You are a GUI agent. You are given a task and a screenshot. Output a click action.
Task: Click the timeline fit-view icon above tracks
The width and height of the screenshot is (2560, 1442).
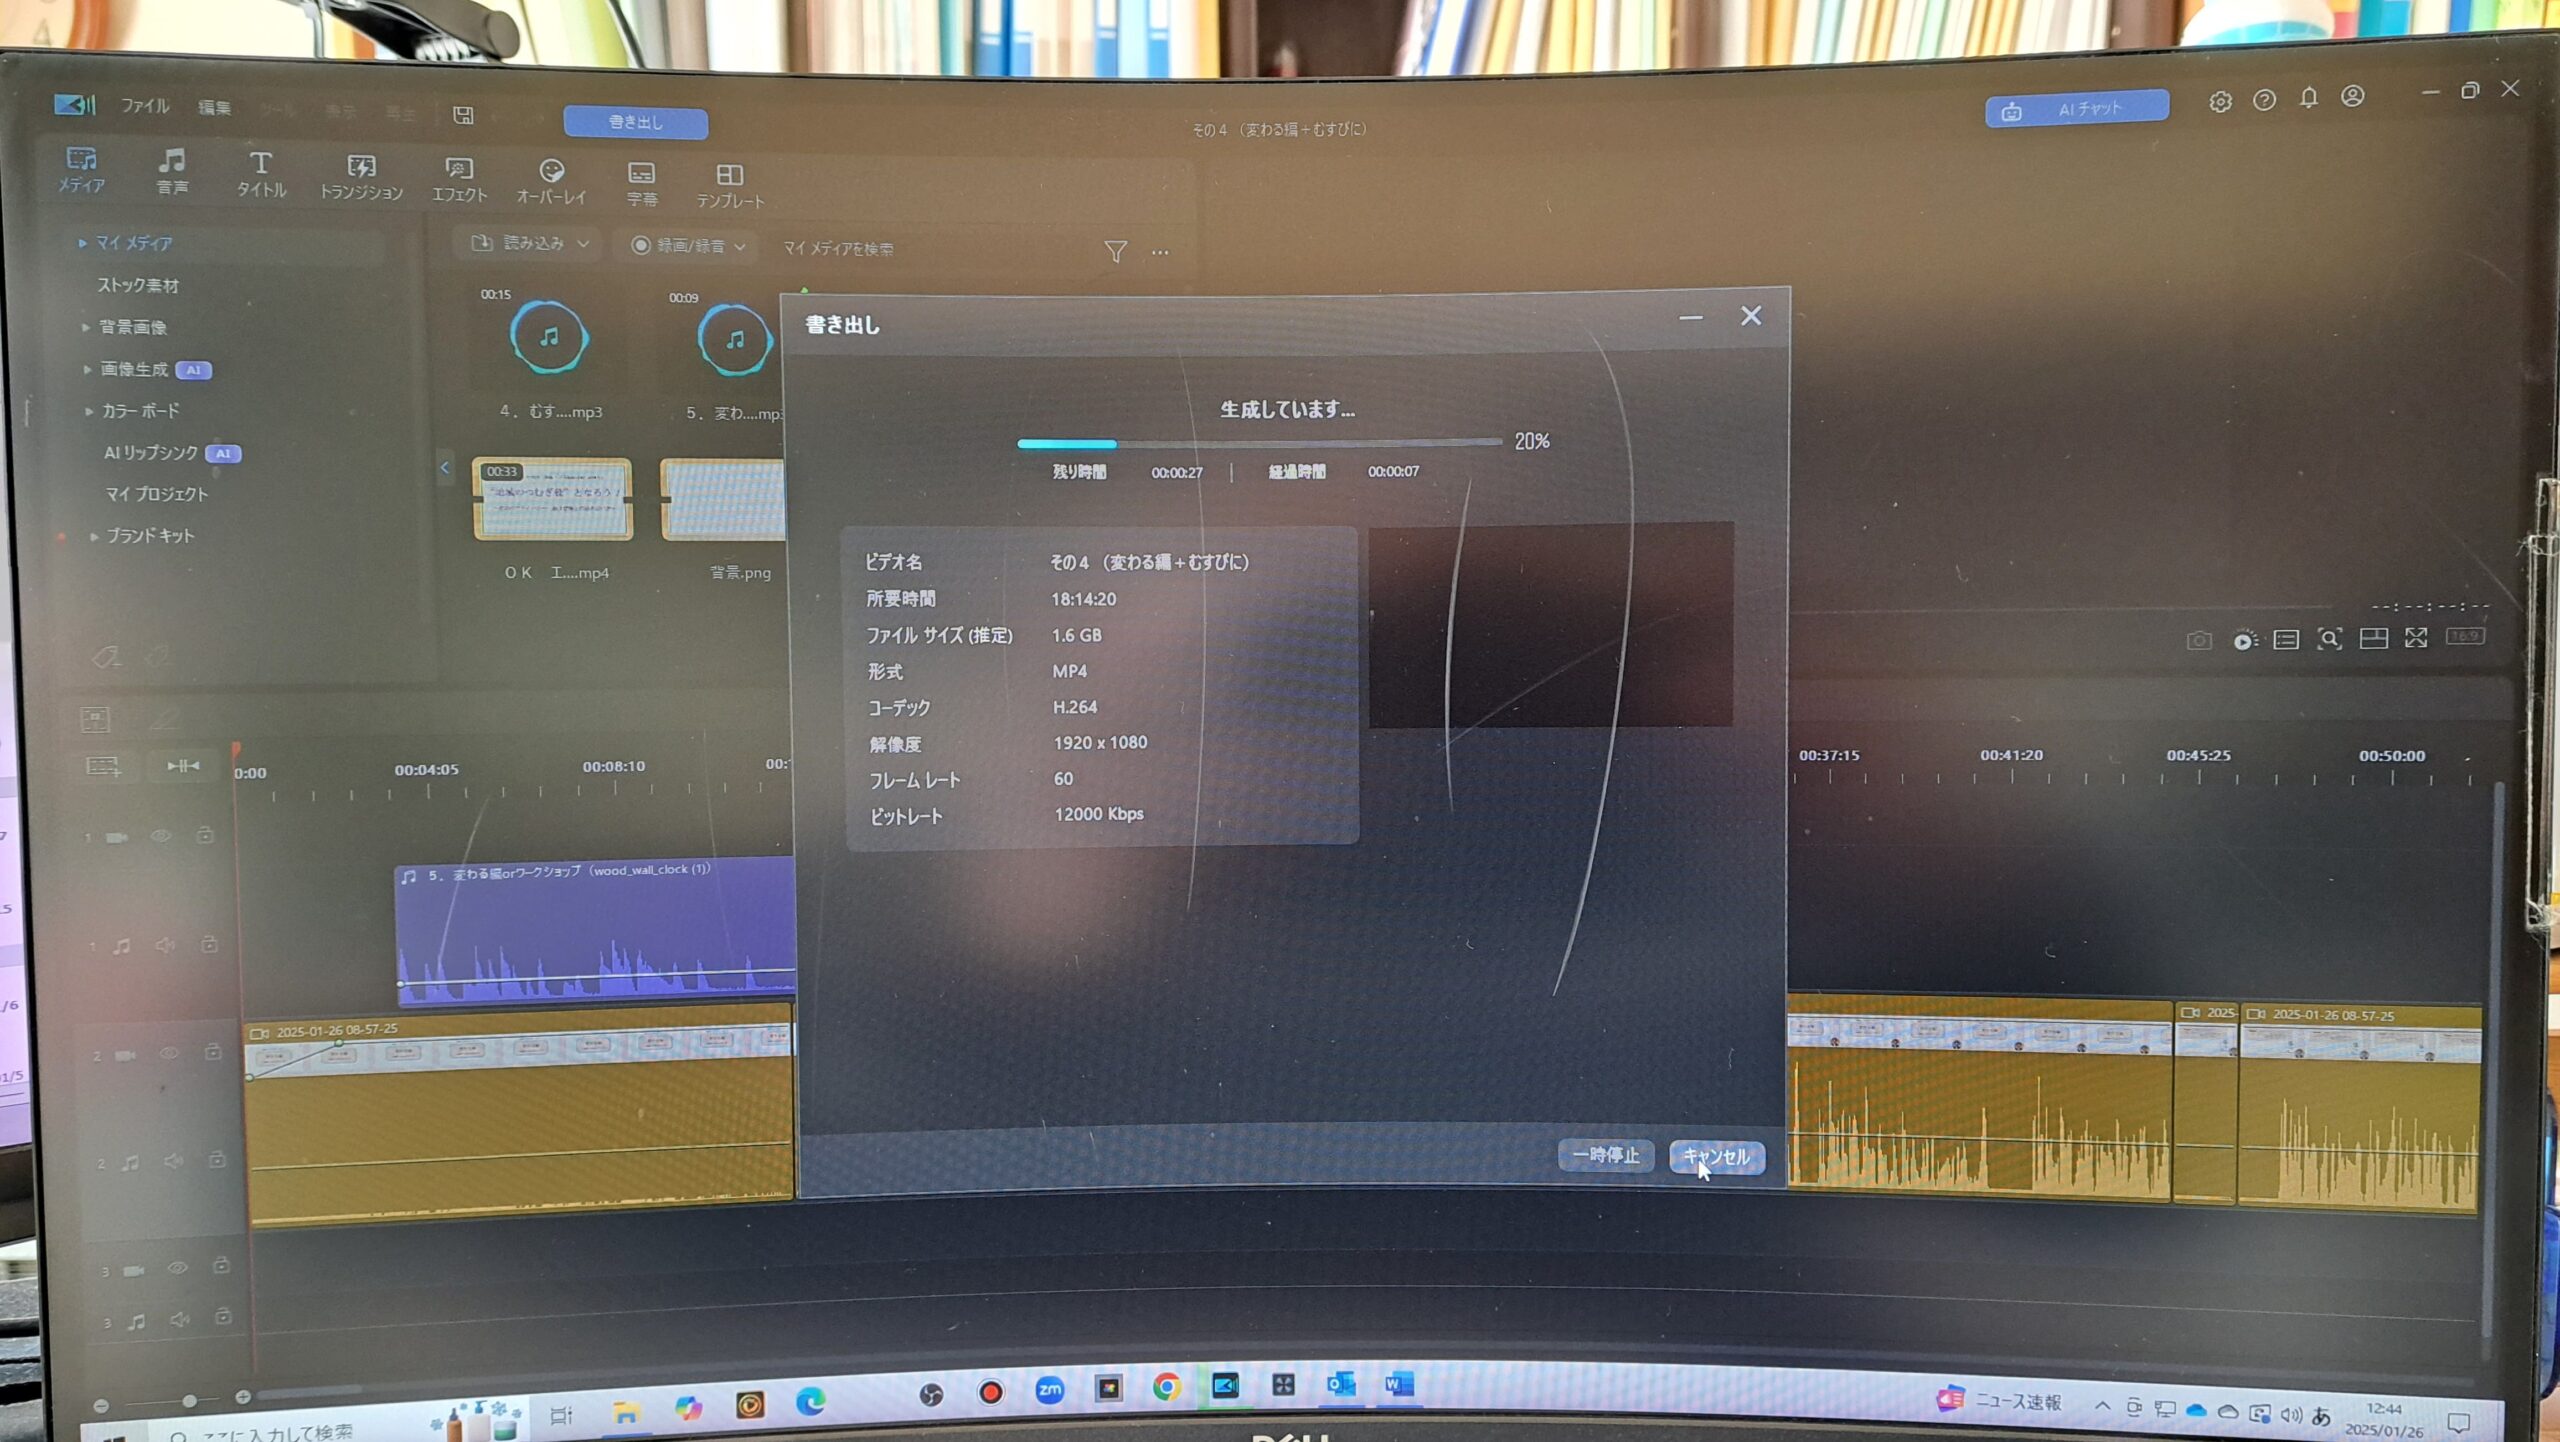click(95, 719)
